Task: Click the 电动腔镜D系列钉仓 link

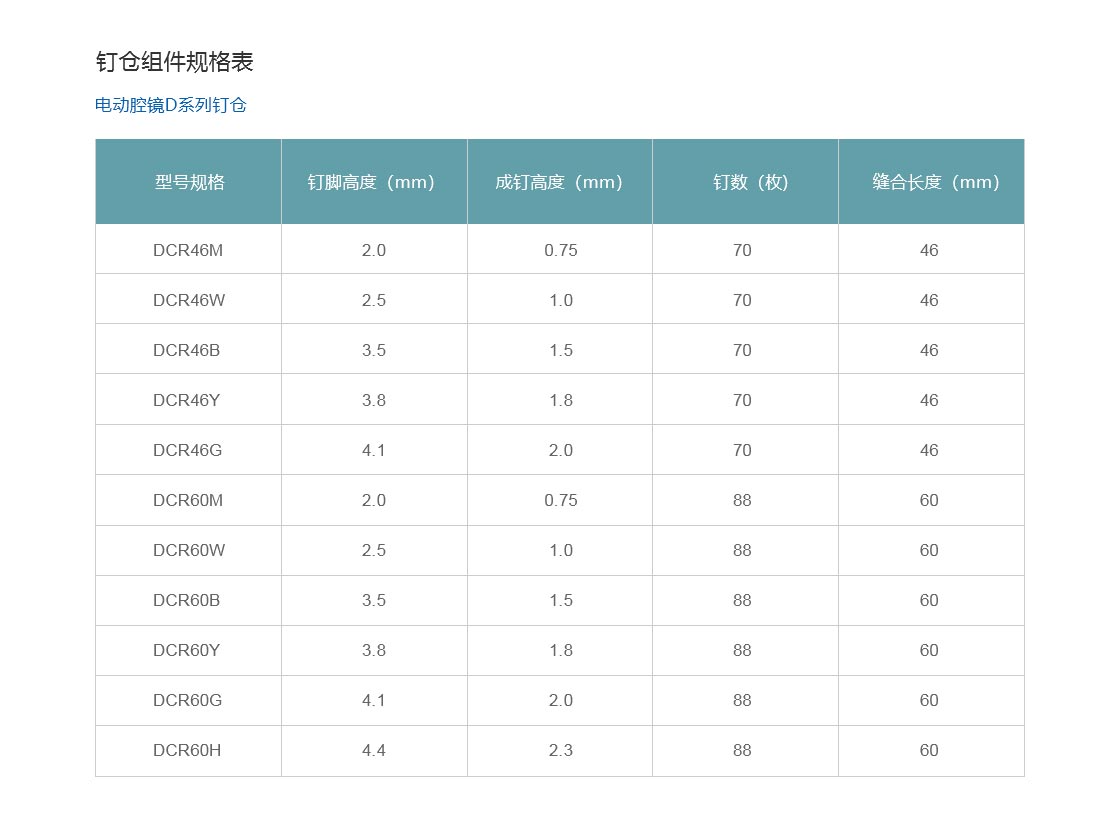Action: 170,105
